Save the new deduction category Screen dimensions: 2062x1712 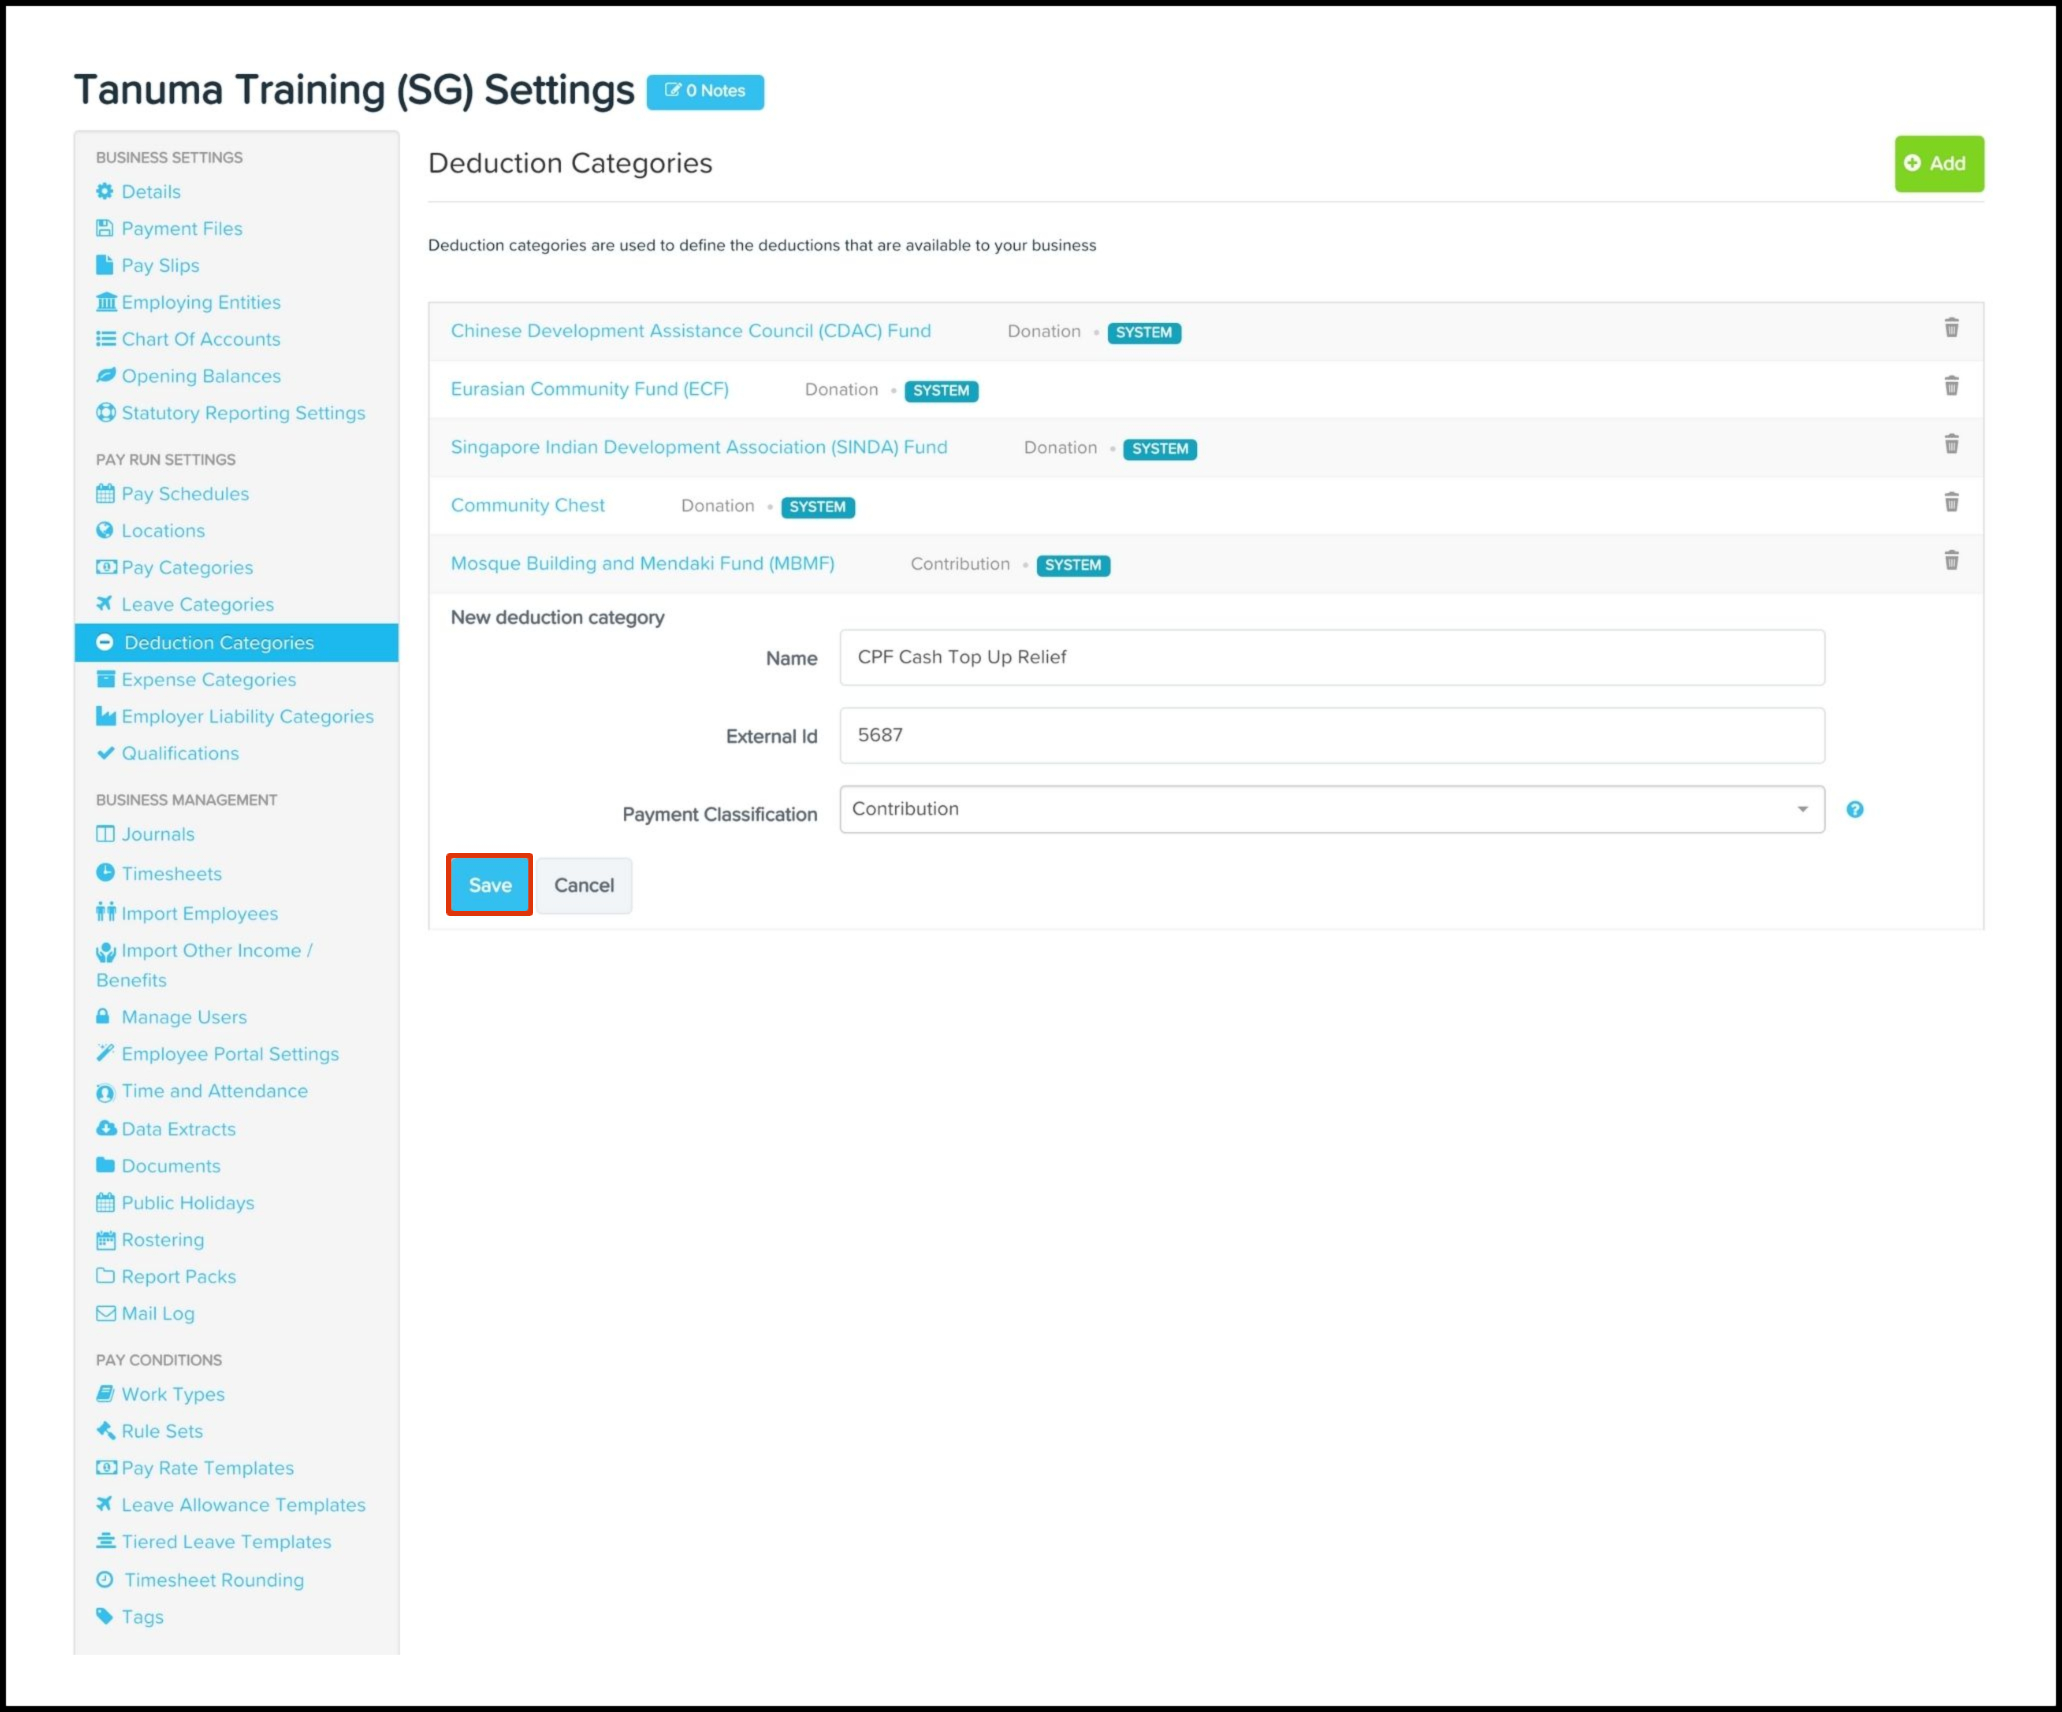tap(489, 885)
